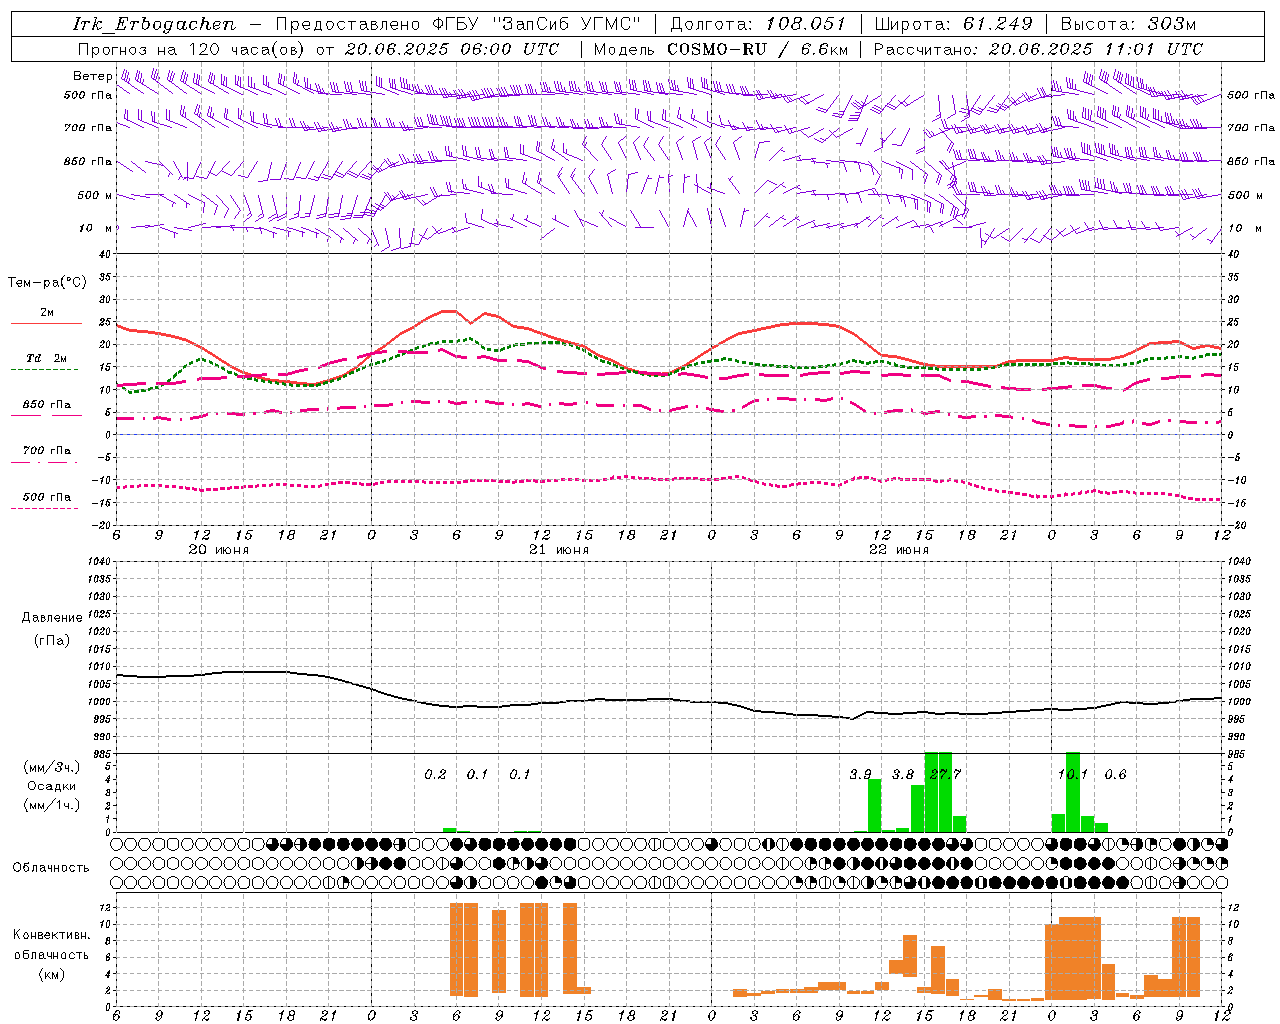Click the precipitation total 10.1
Viewport: 1280px width, 1024px height.
[1072, 775]
